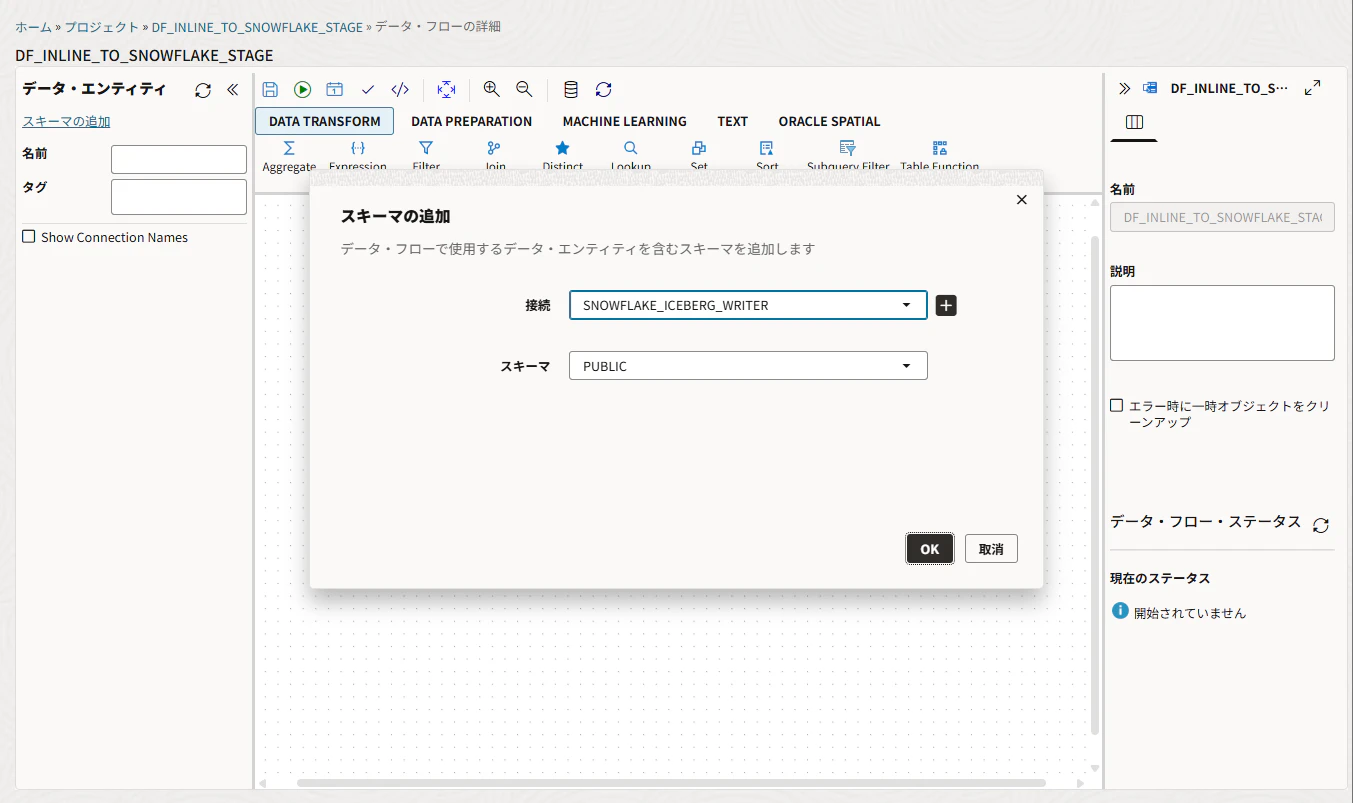1353x803 pixels.
Task: Click the canvas vertical scrollbar
Action: [1094, 485]
